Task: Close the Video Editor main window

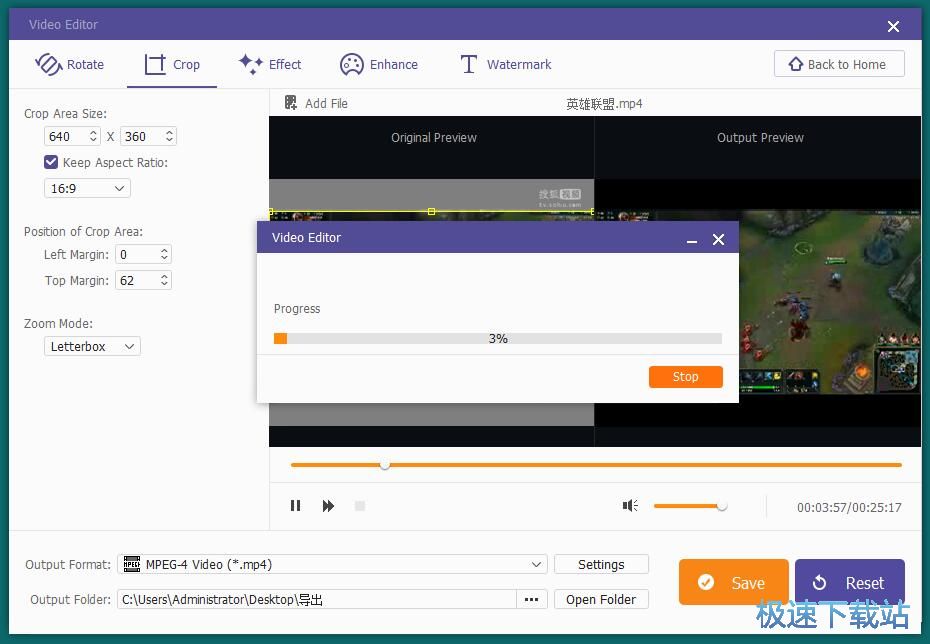Action: coord(893,26)
